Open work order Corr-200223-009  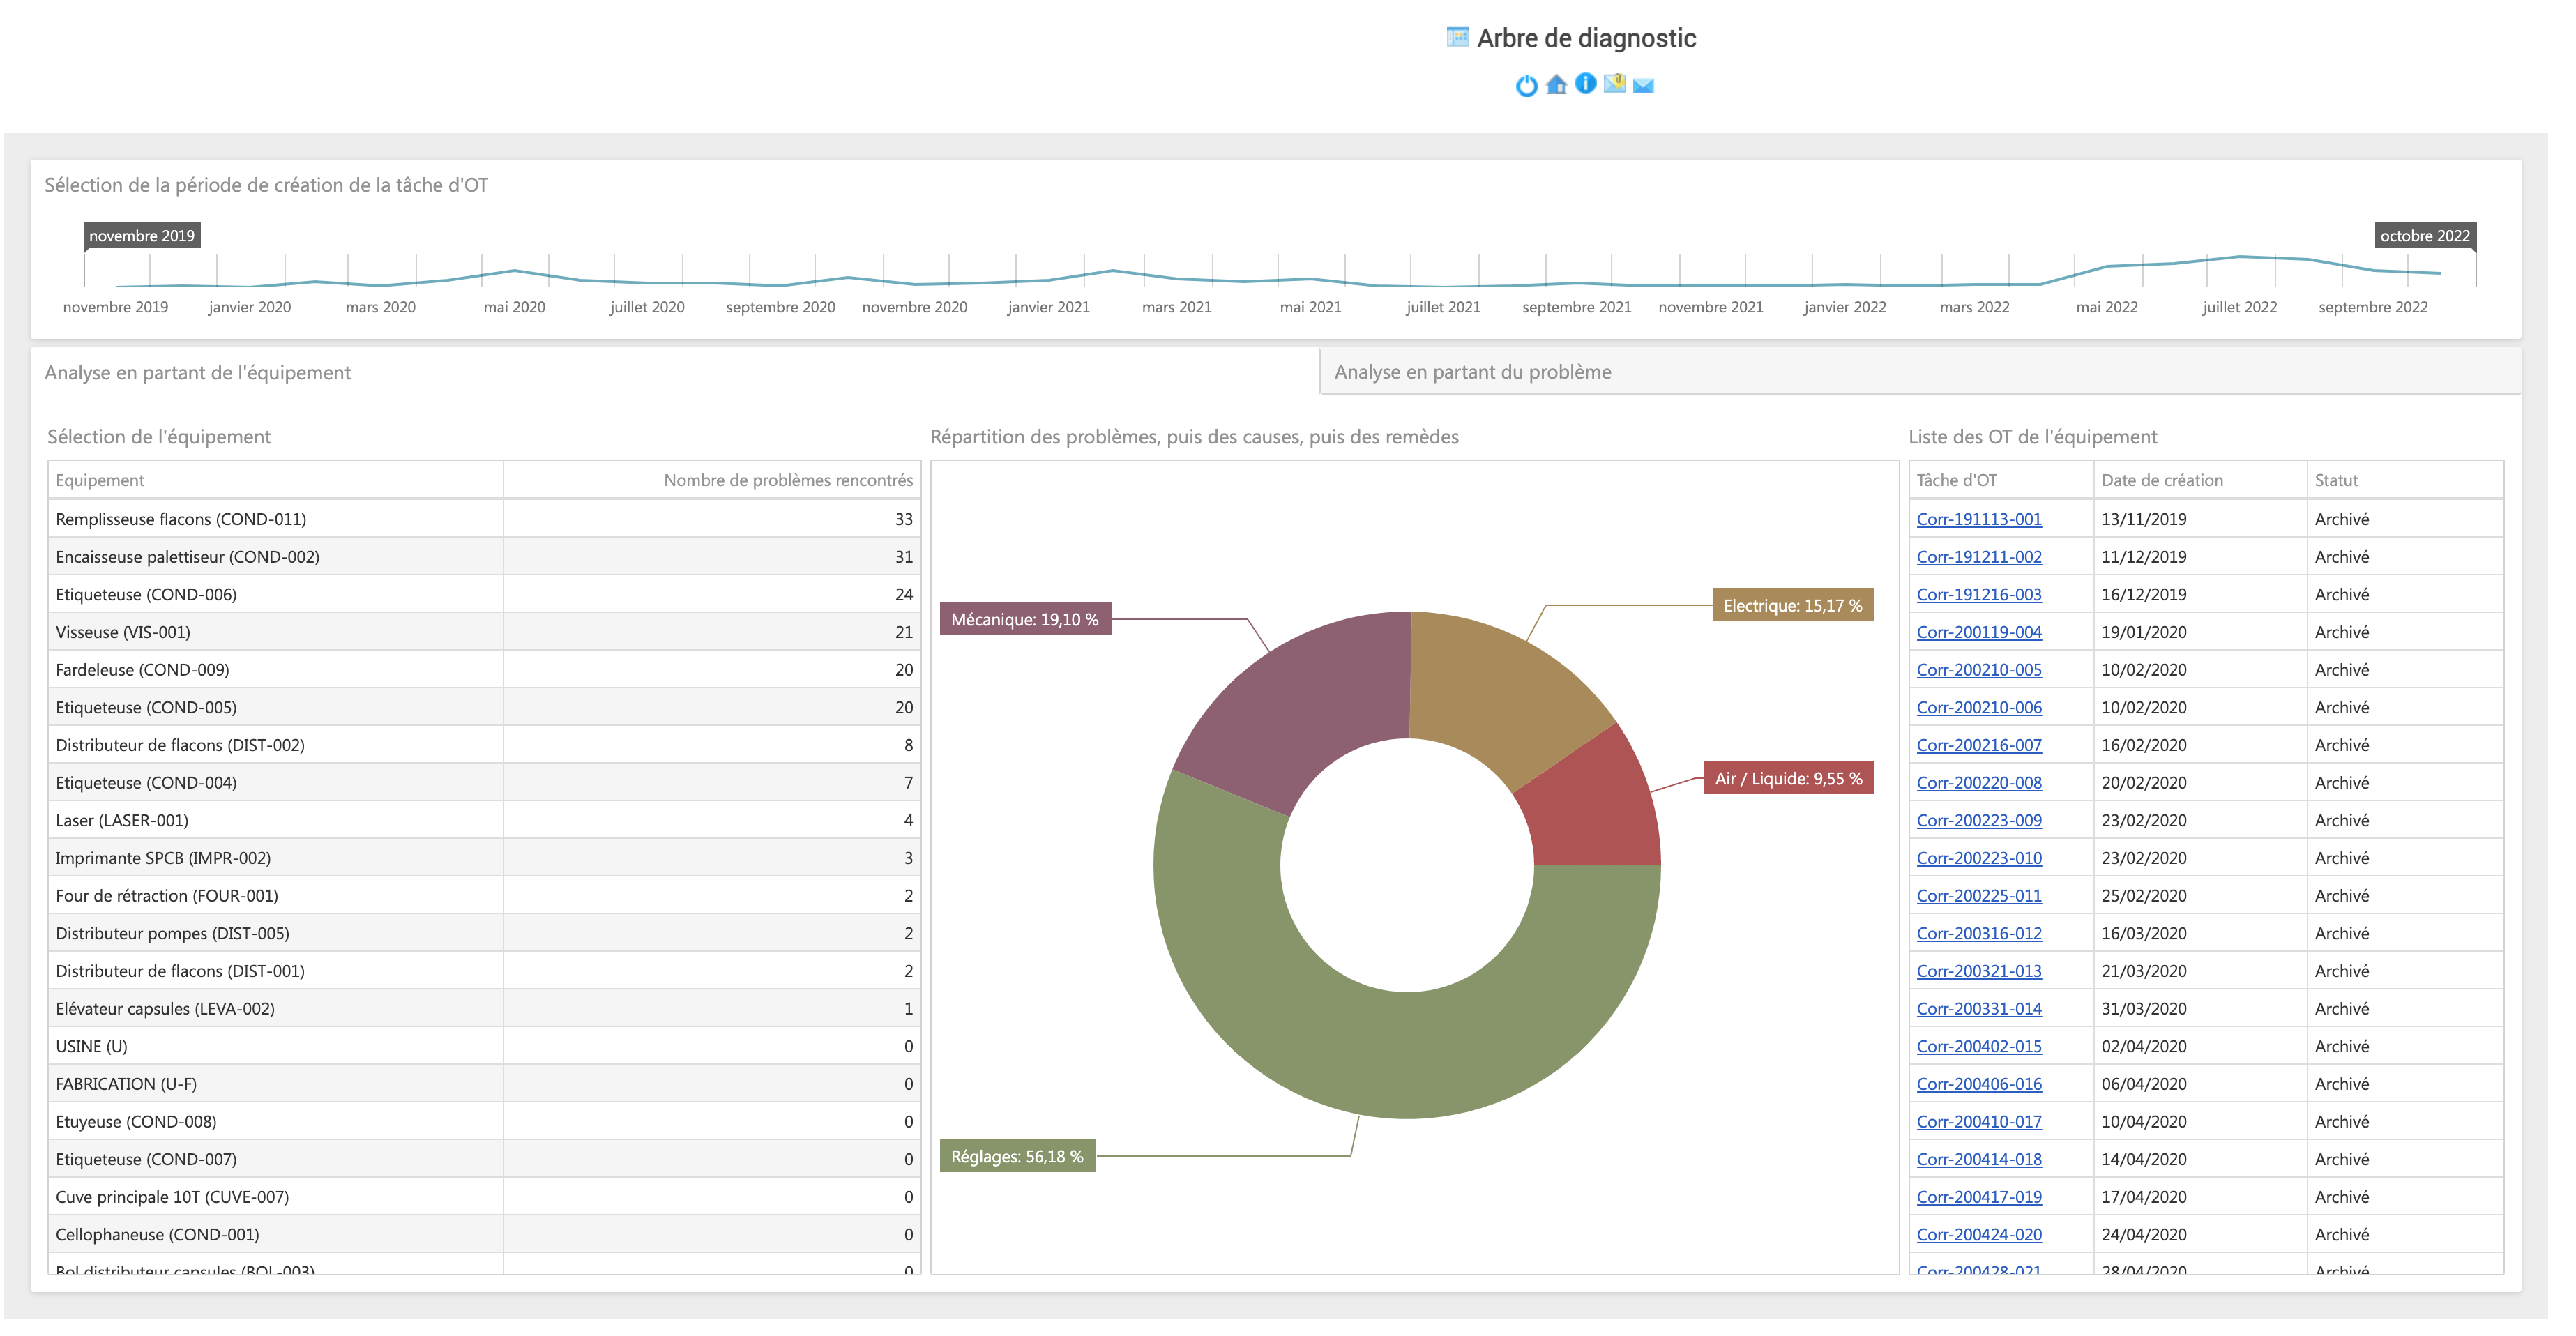[1979, 821]
